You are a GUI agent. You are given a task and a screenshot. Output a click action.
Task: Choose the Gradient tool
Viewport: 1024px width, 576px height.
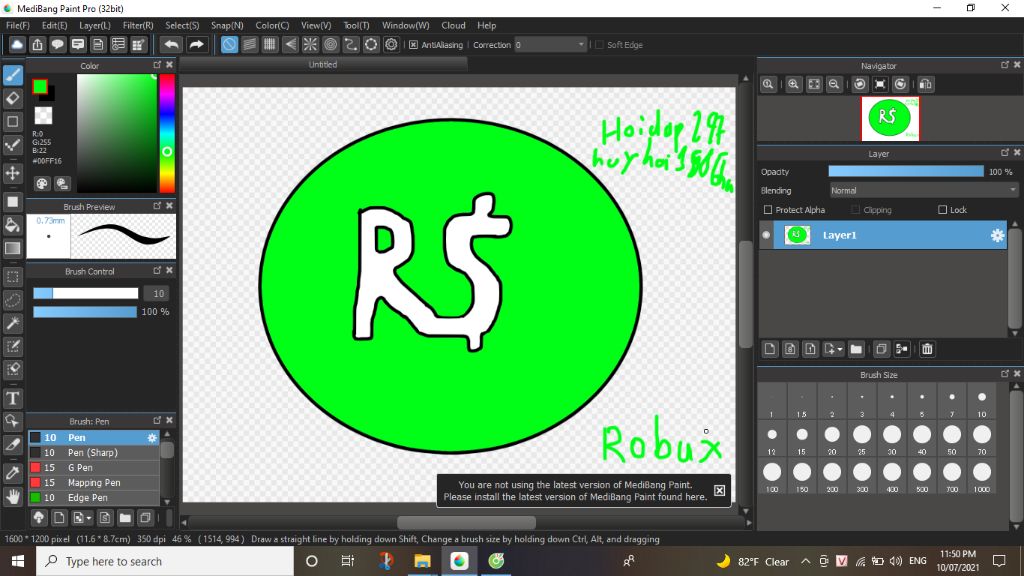pos(12,248)
